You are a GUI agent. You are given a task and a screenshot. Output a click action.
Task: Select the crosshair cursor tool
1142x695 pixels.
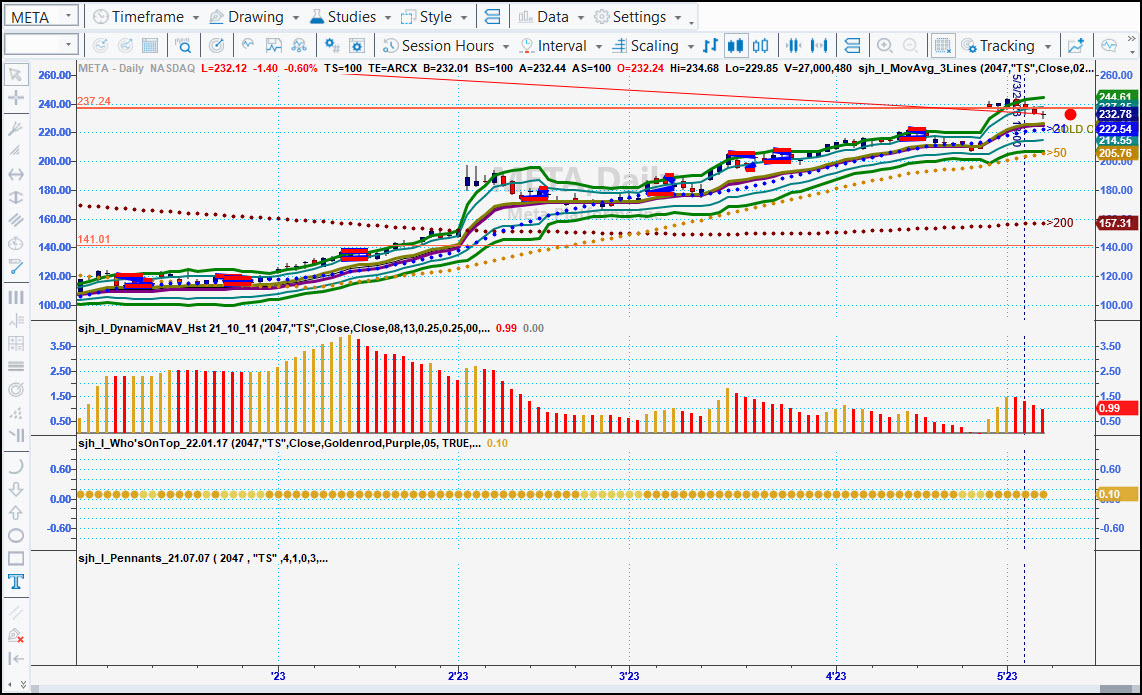click(x=15, y=98)
